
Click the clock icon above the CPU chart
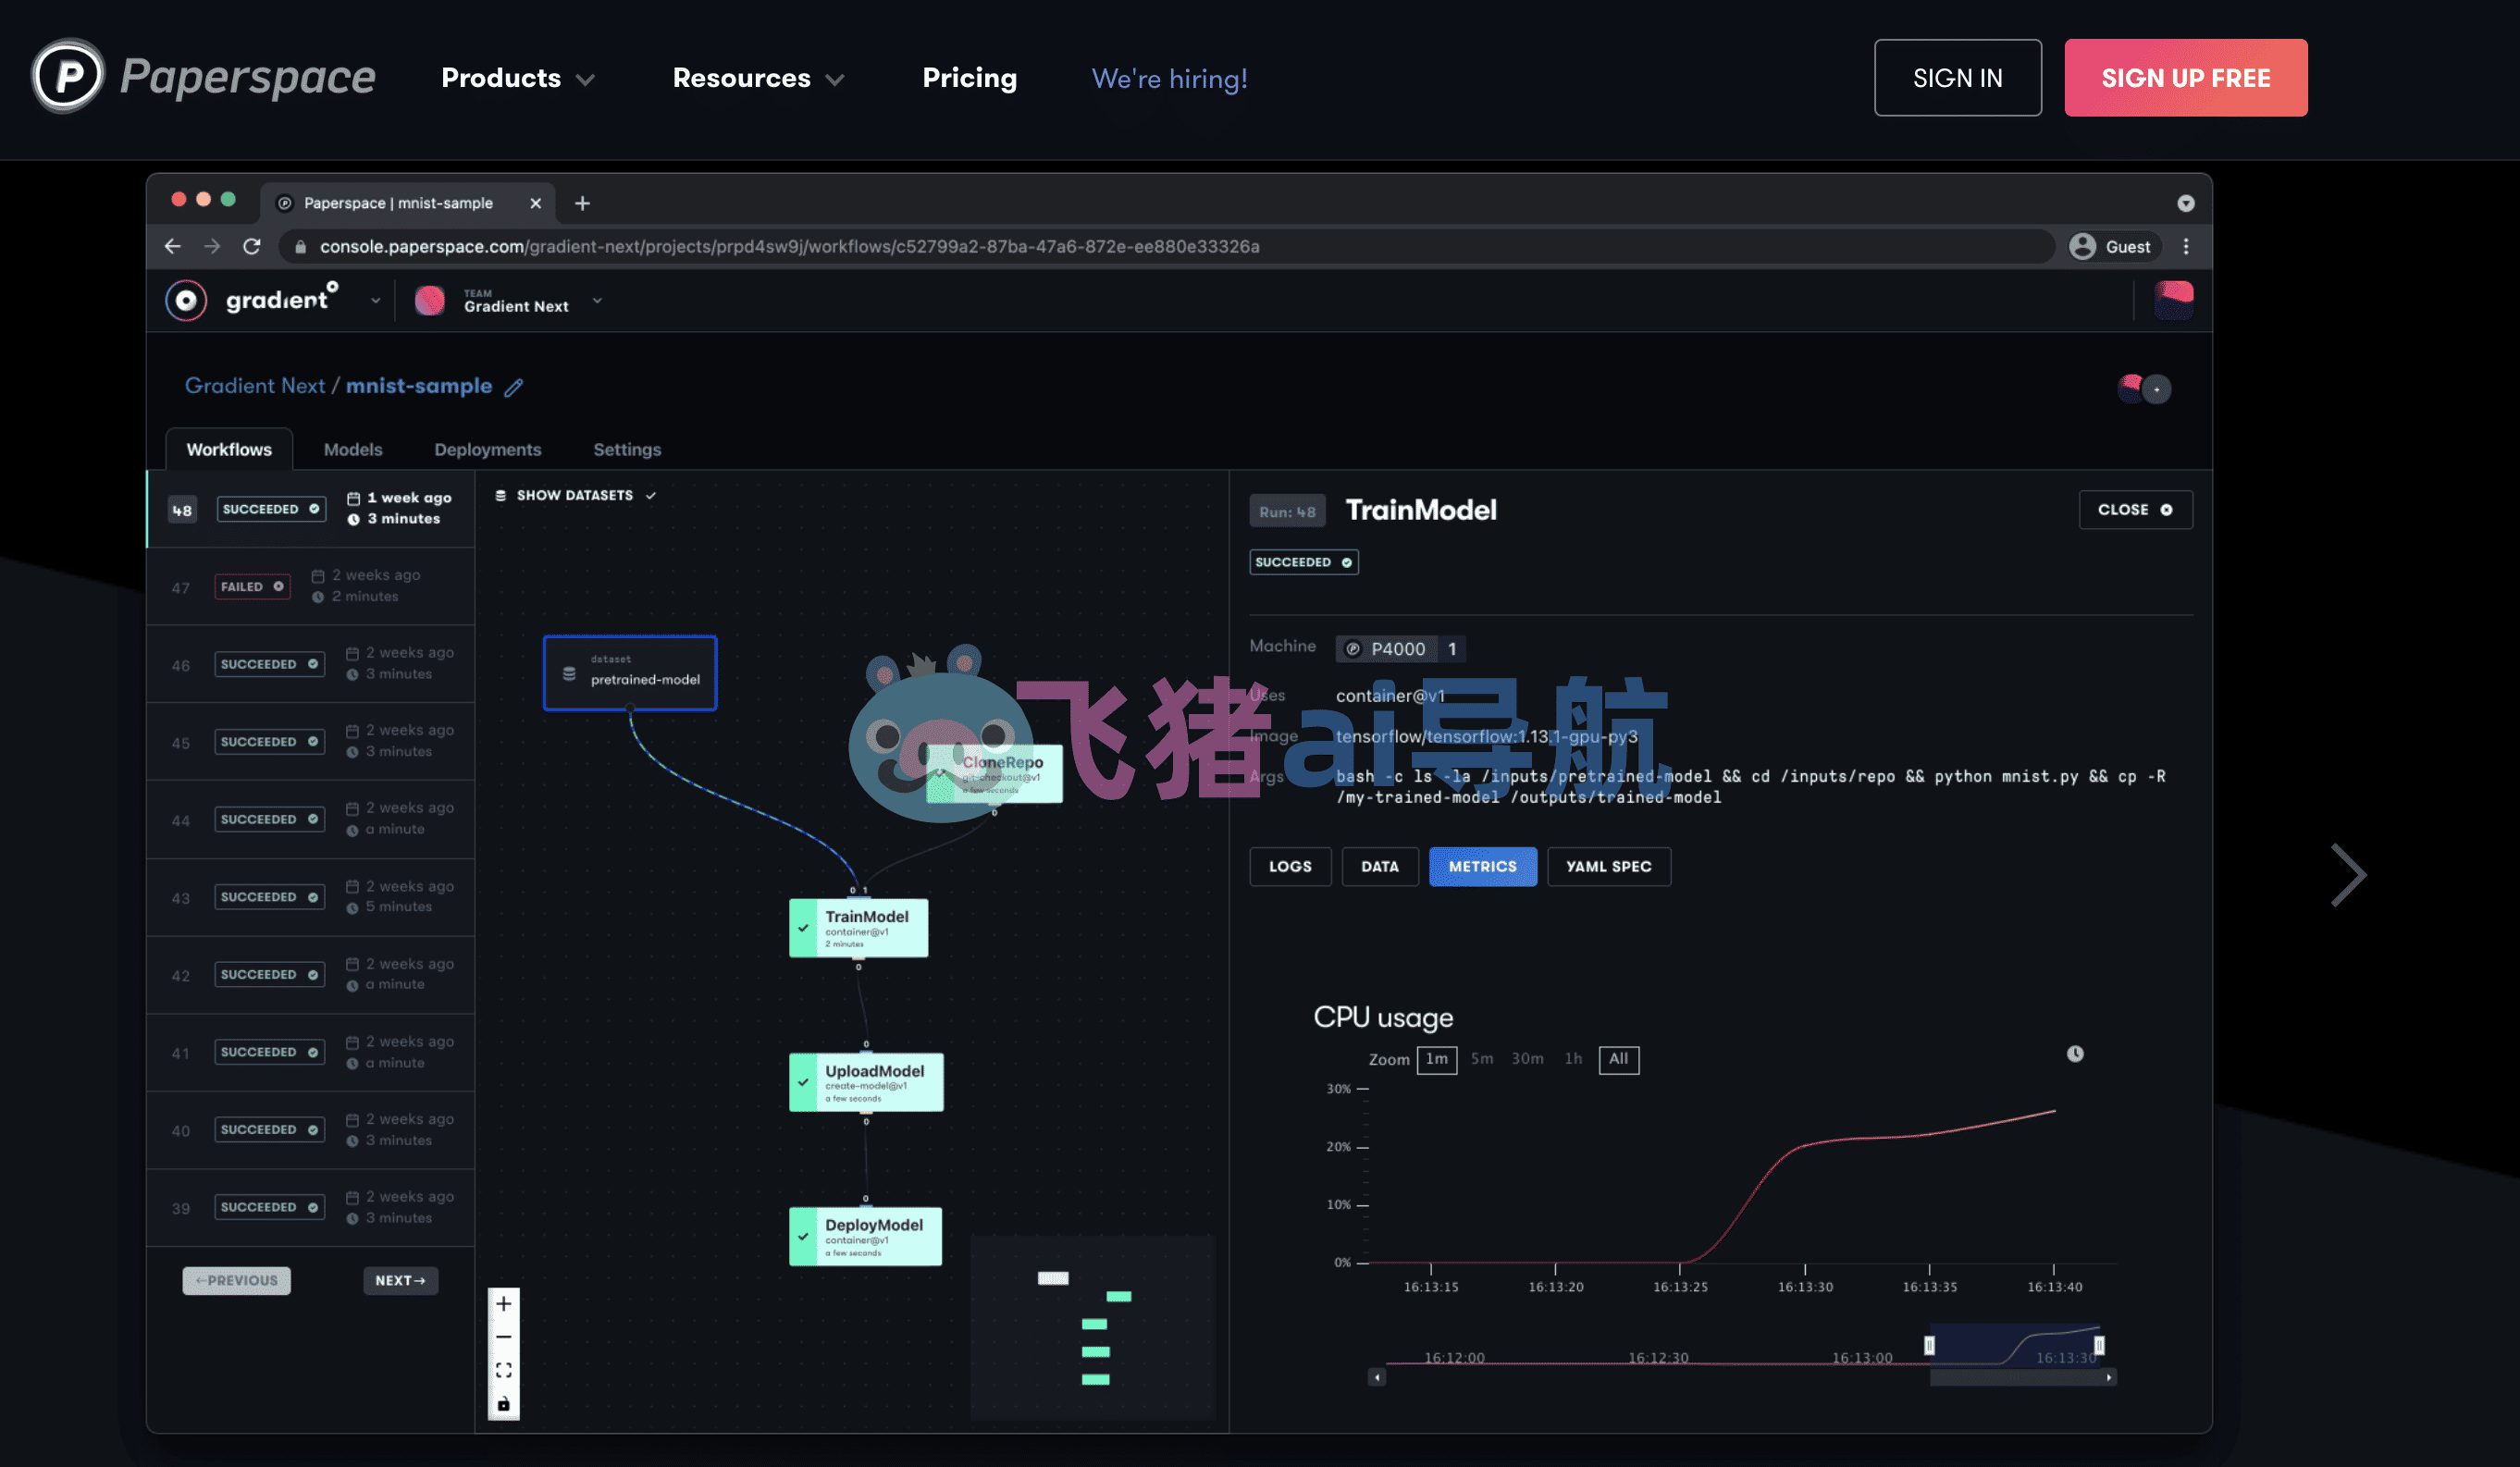tap(2075, 1054)
